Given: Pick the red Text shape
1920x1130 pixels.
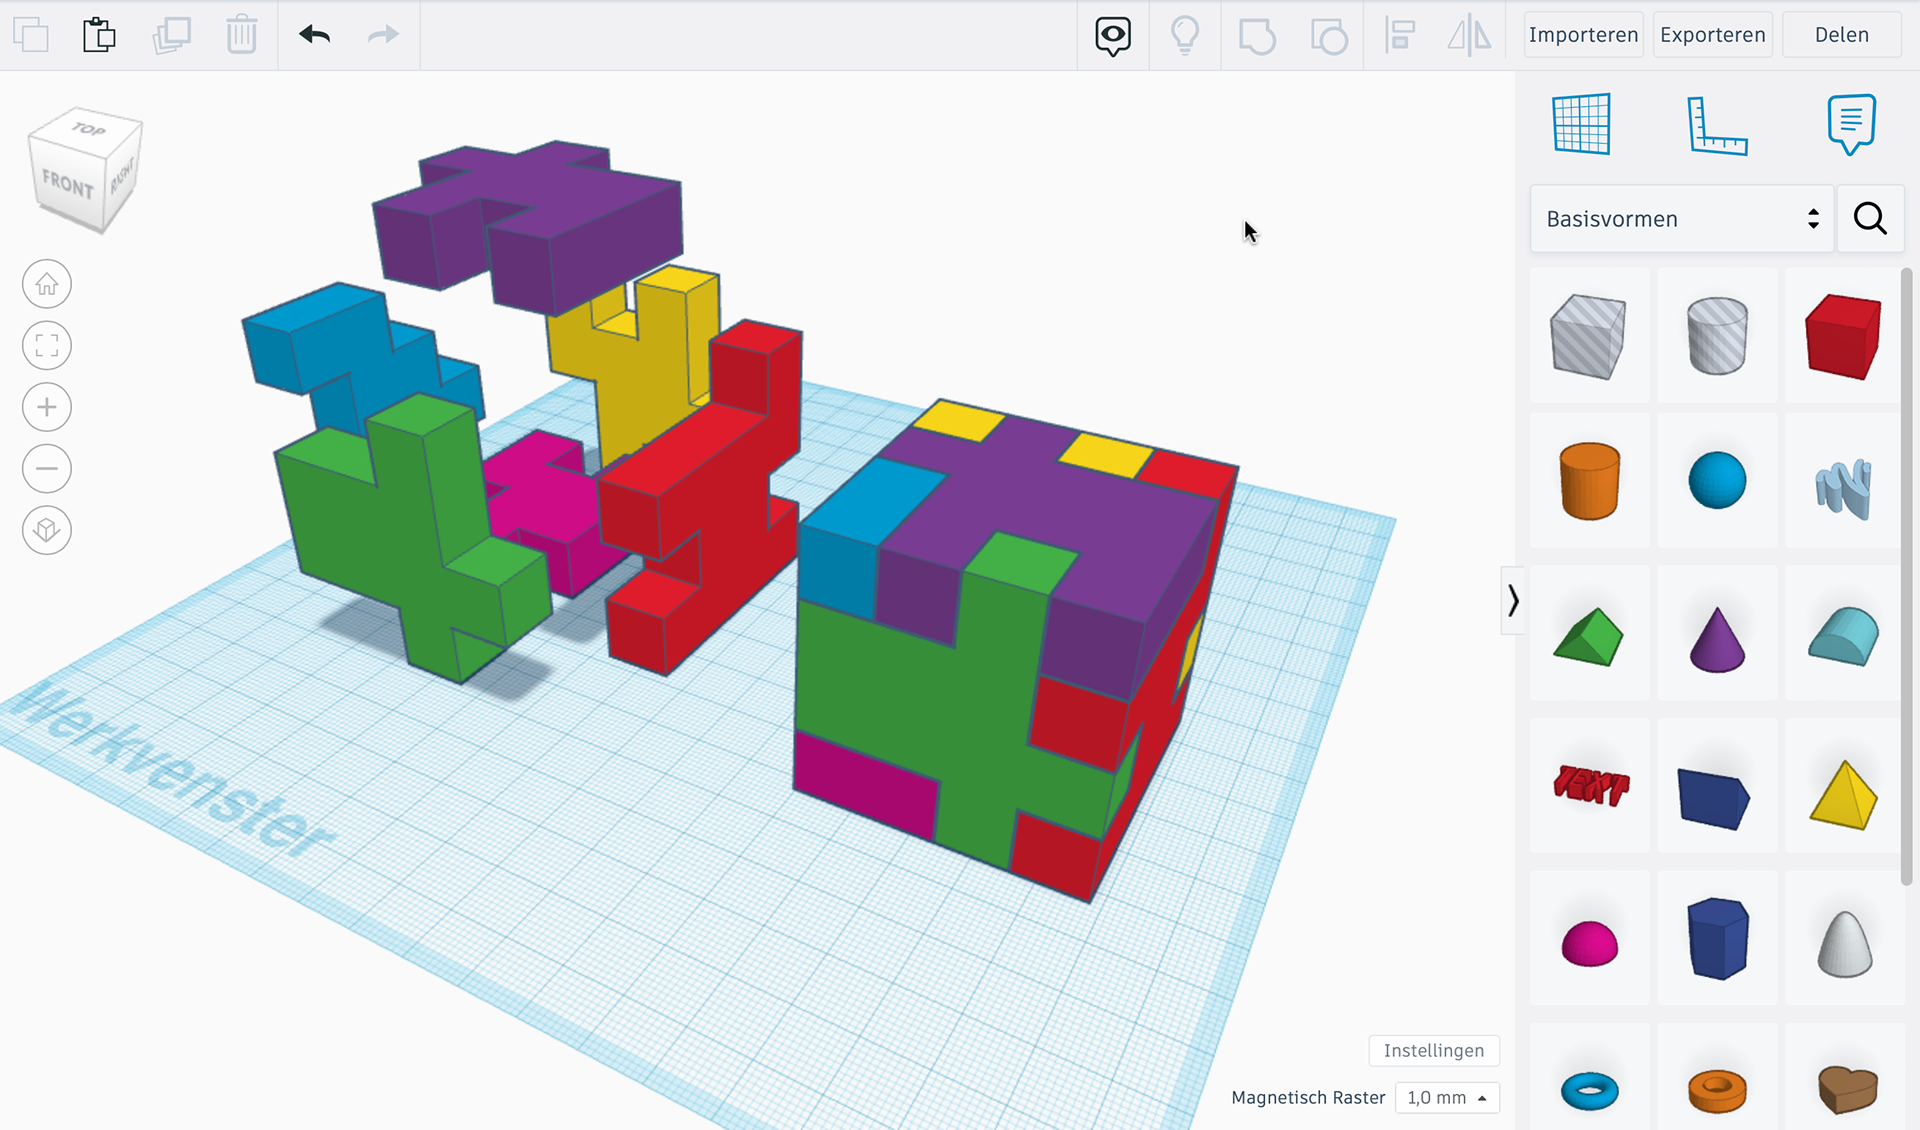Looking at the screenshot, I should pos(1590,785).
